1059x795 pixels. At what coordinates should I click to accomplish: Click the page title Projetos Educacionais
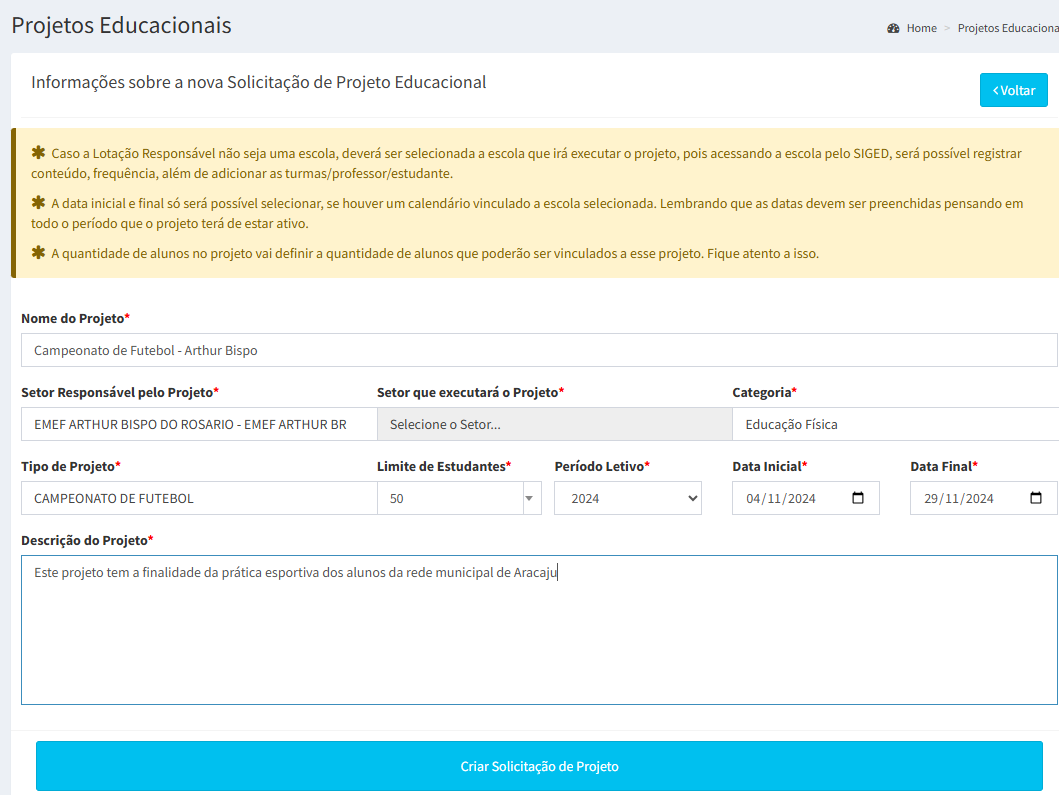point(122,25)
